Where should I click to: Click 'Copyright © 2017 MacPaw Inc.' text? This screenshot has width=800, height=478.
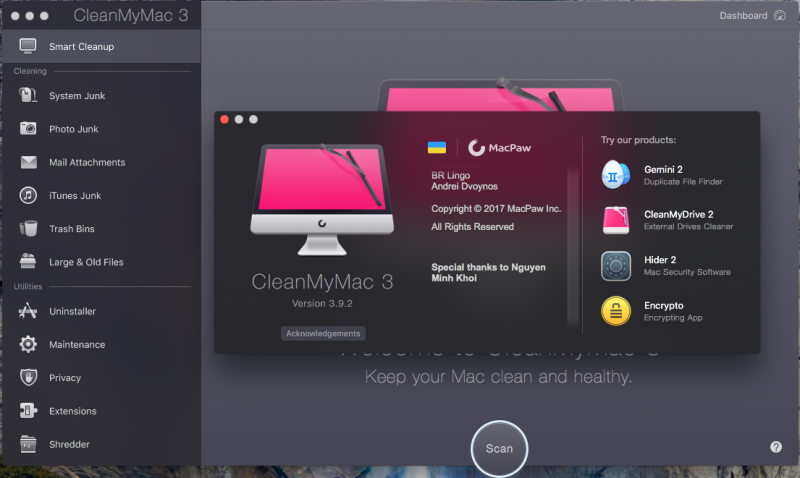tap(496, 209)
